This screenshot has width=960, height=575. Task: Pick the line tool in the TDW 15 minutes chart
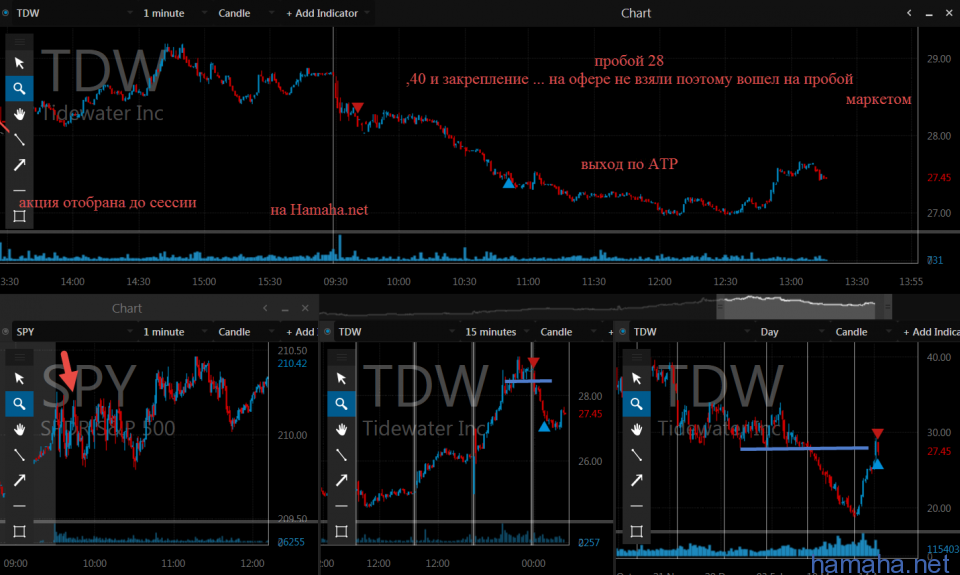tap(341, 455)
